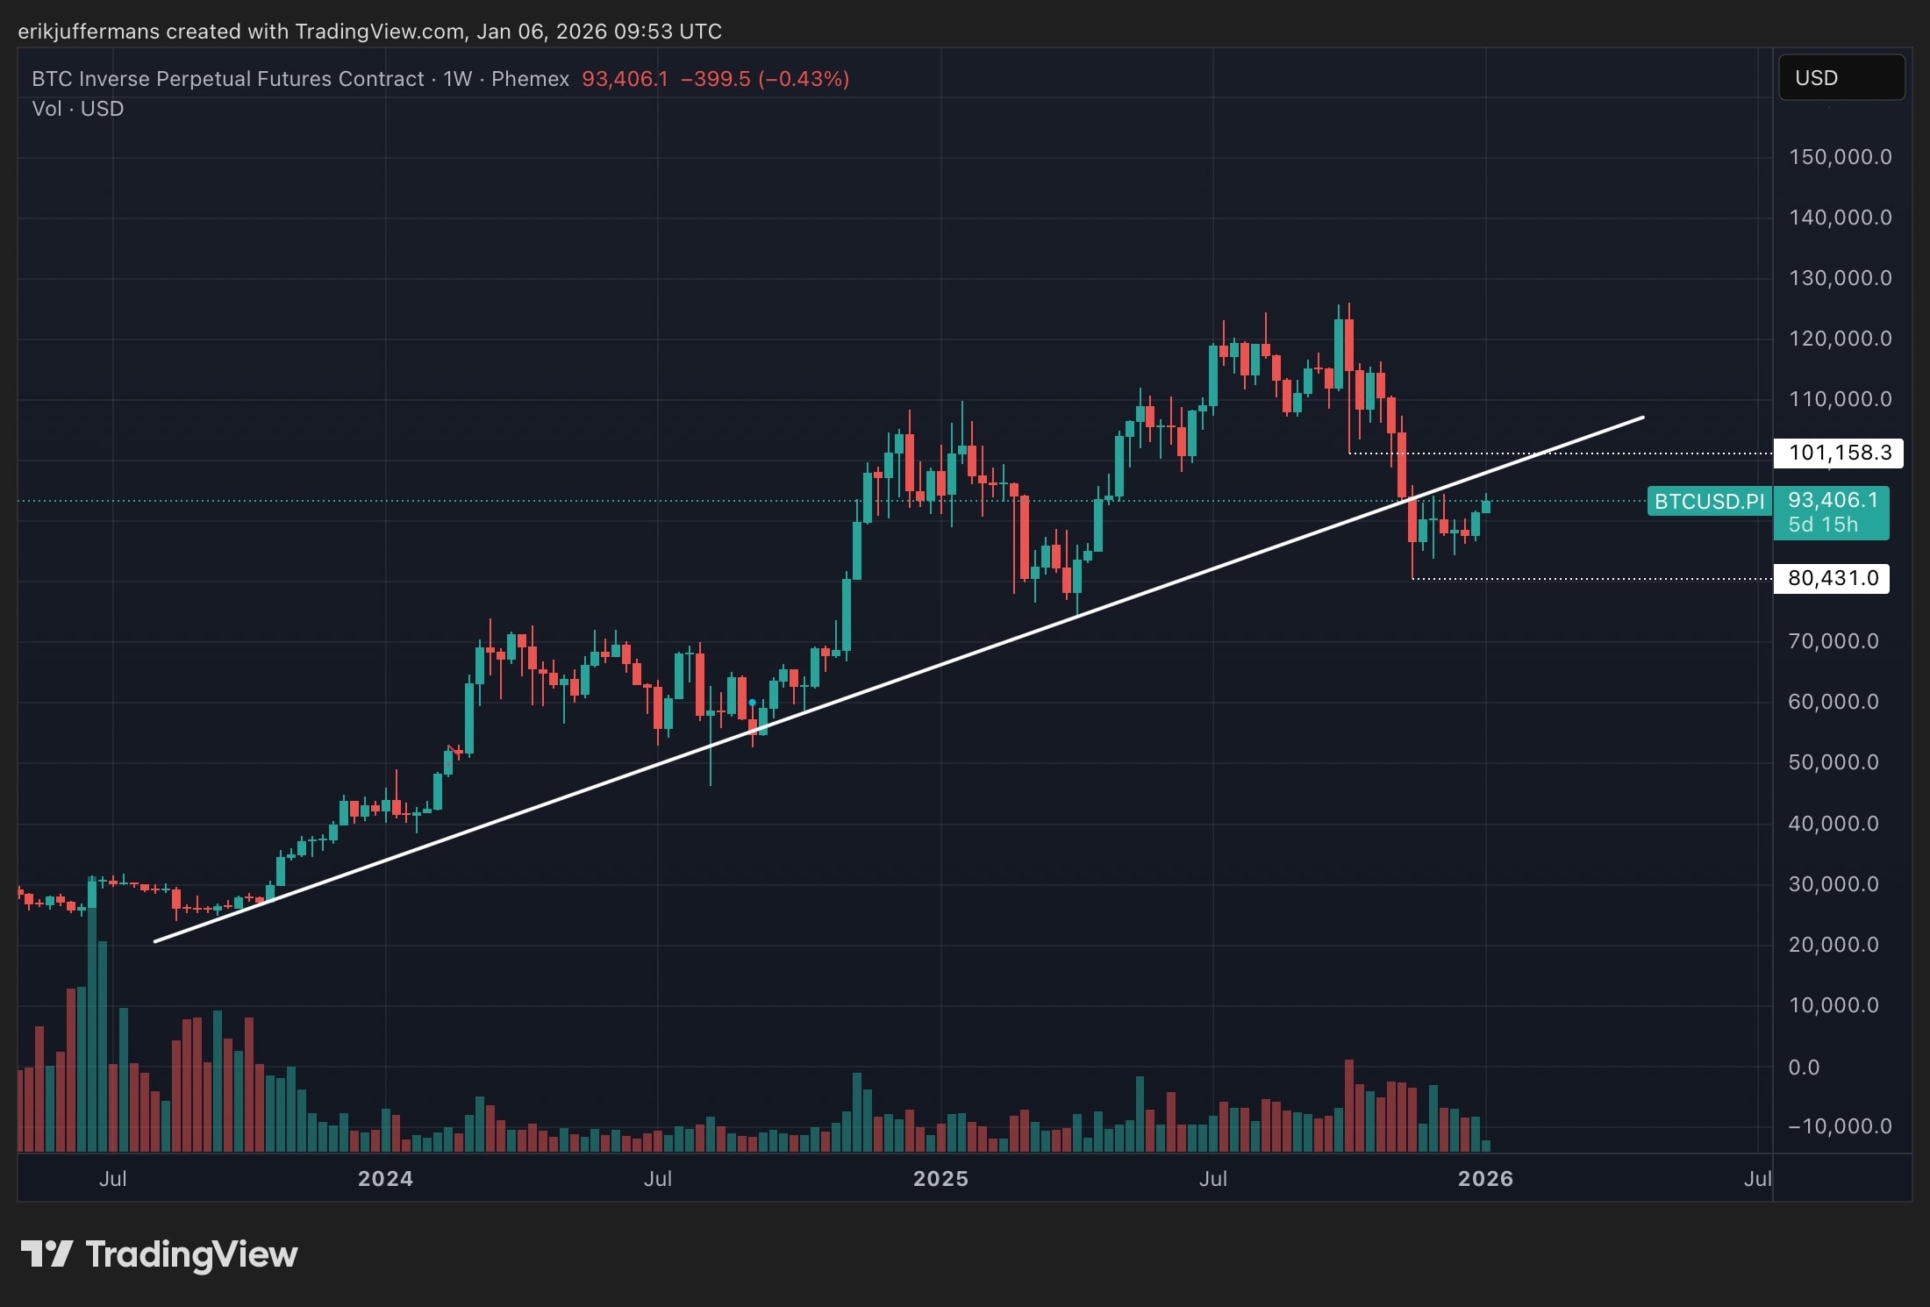Image resolution: width=1930 pixels, height=1307 pixels.
Task: Click the 0.0 price scale label
Action: (1803, 1067)
